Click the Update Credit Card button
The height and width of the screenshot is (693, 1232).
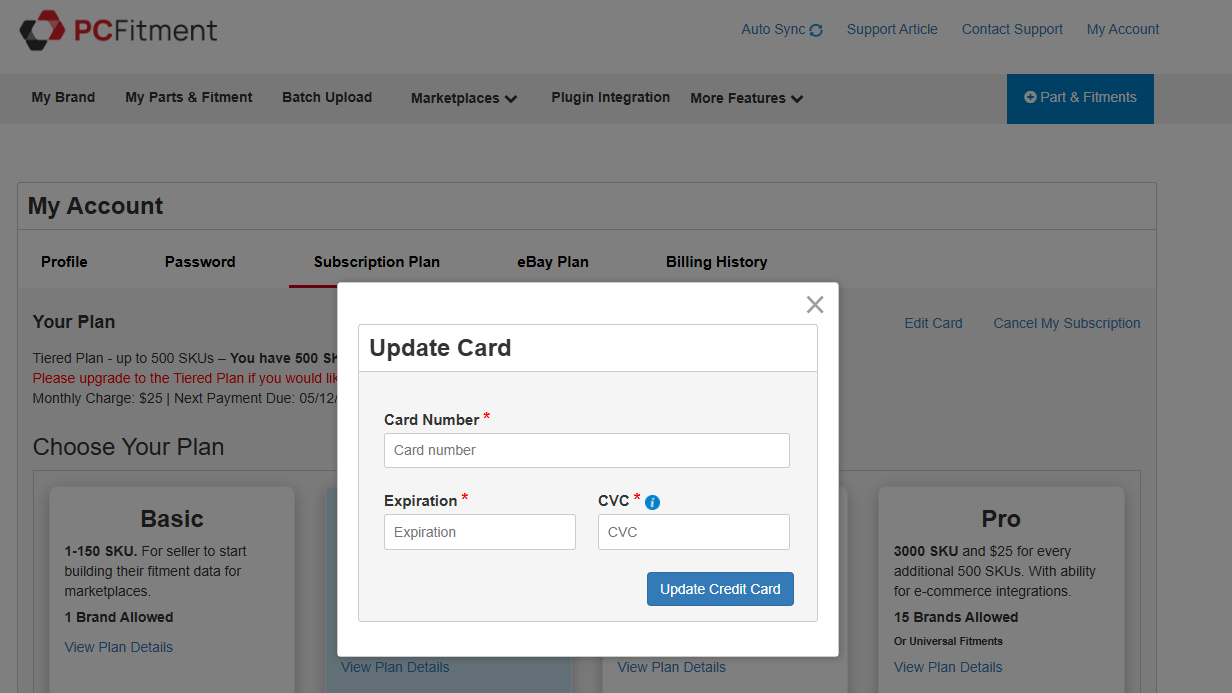(720, 589)
